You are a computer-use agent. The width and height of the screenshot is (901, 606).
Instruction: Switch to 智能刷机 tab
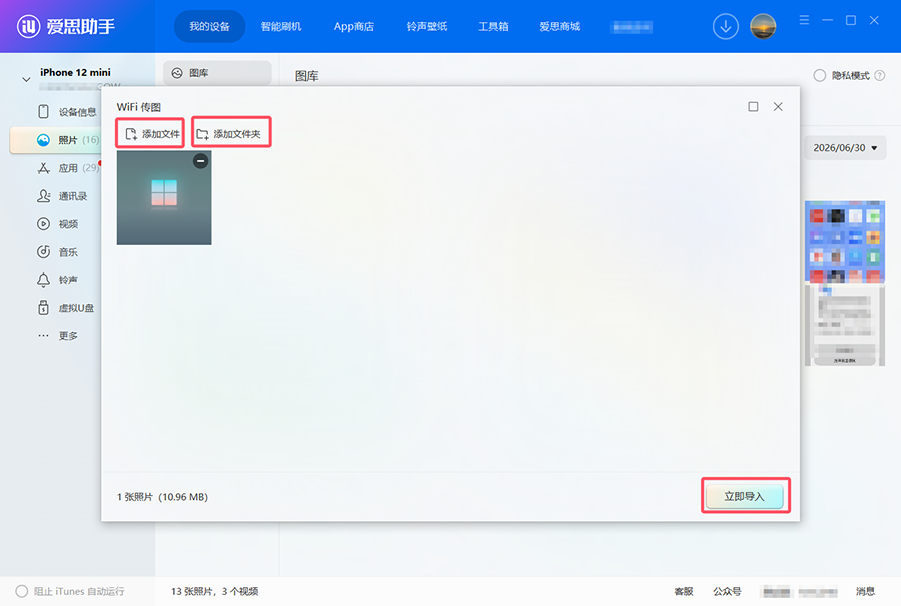(280, 26)
